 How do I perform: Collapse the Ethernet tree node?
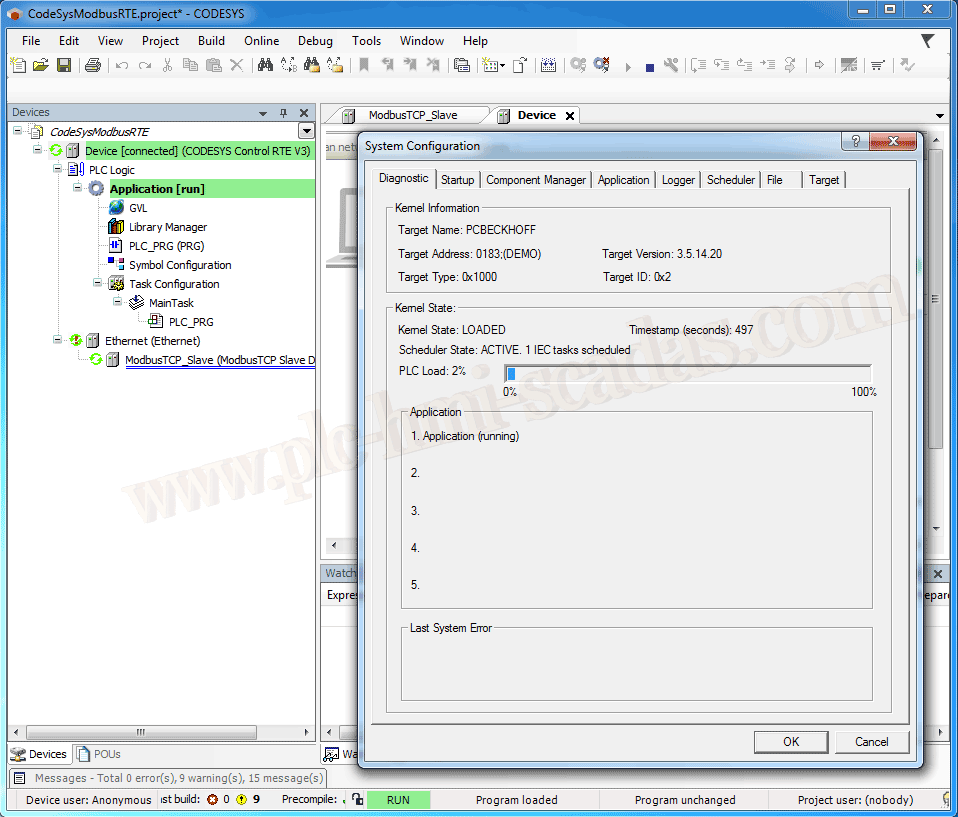coord(57,341)
